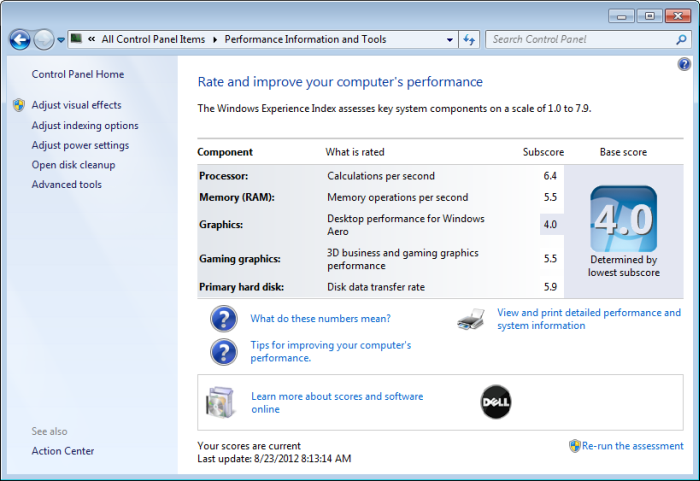Expand the address bar chevron menu

(x=92, y=39)
